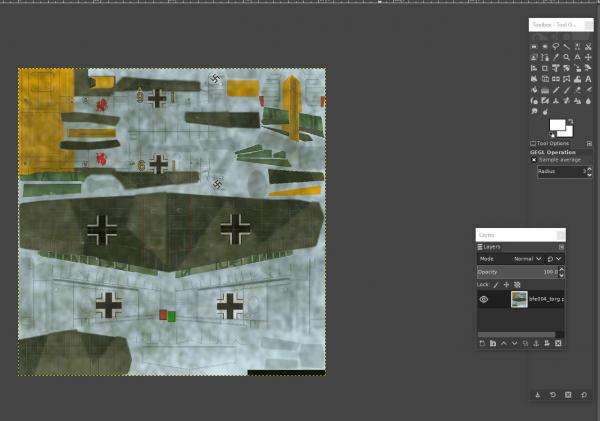Switch to the Tool Options tab
The image size is (600, 421).
(x=550, y=144)
